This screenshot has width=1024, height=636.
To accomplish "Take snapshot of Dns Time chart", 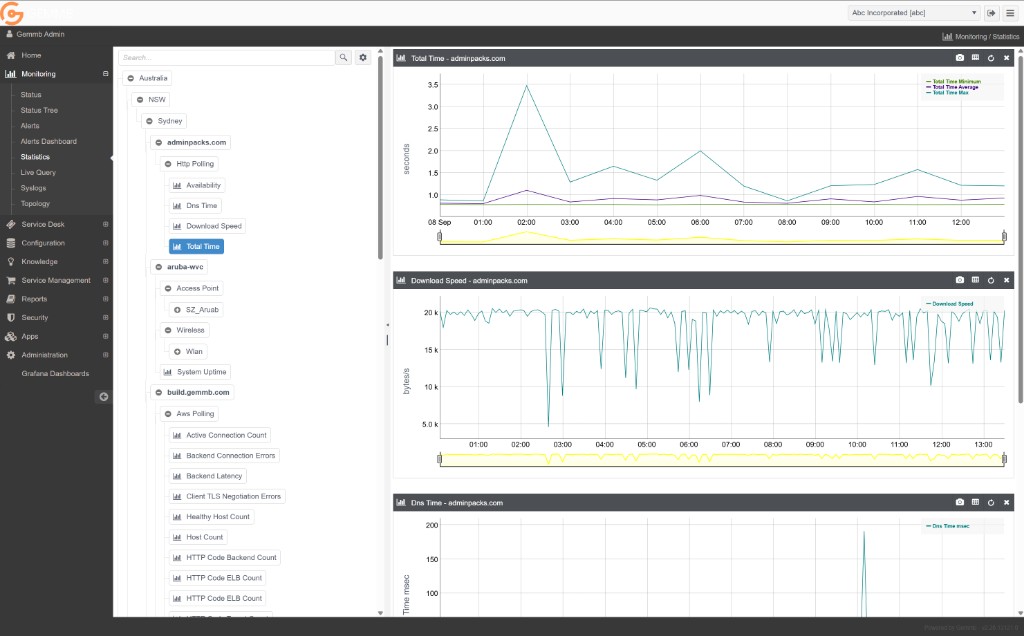I will tap(959, 502).
